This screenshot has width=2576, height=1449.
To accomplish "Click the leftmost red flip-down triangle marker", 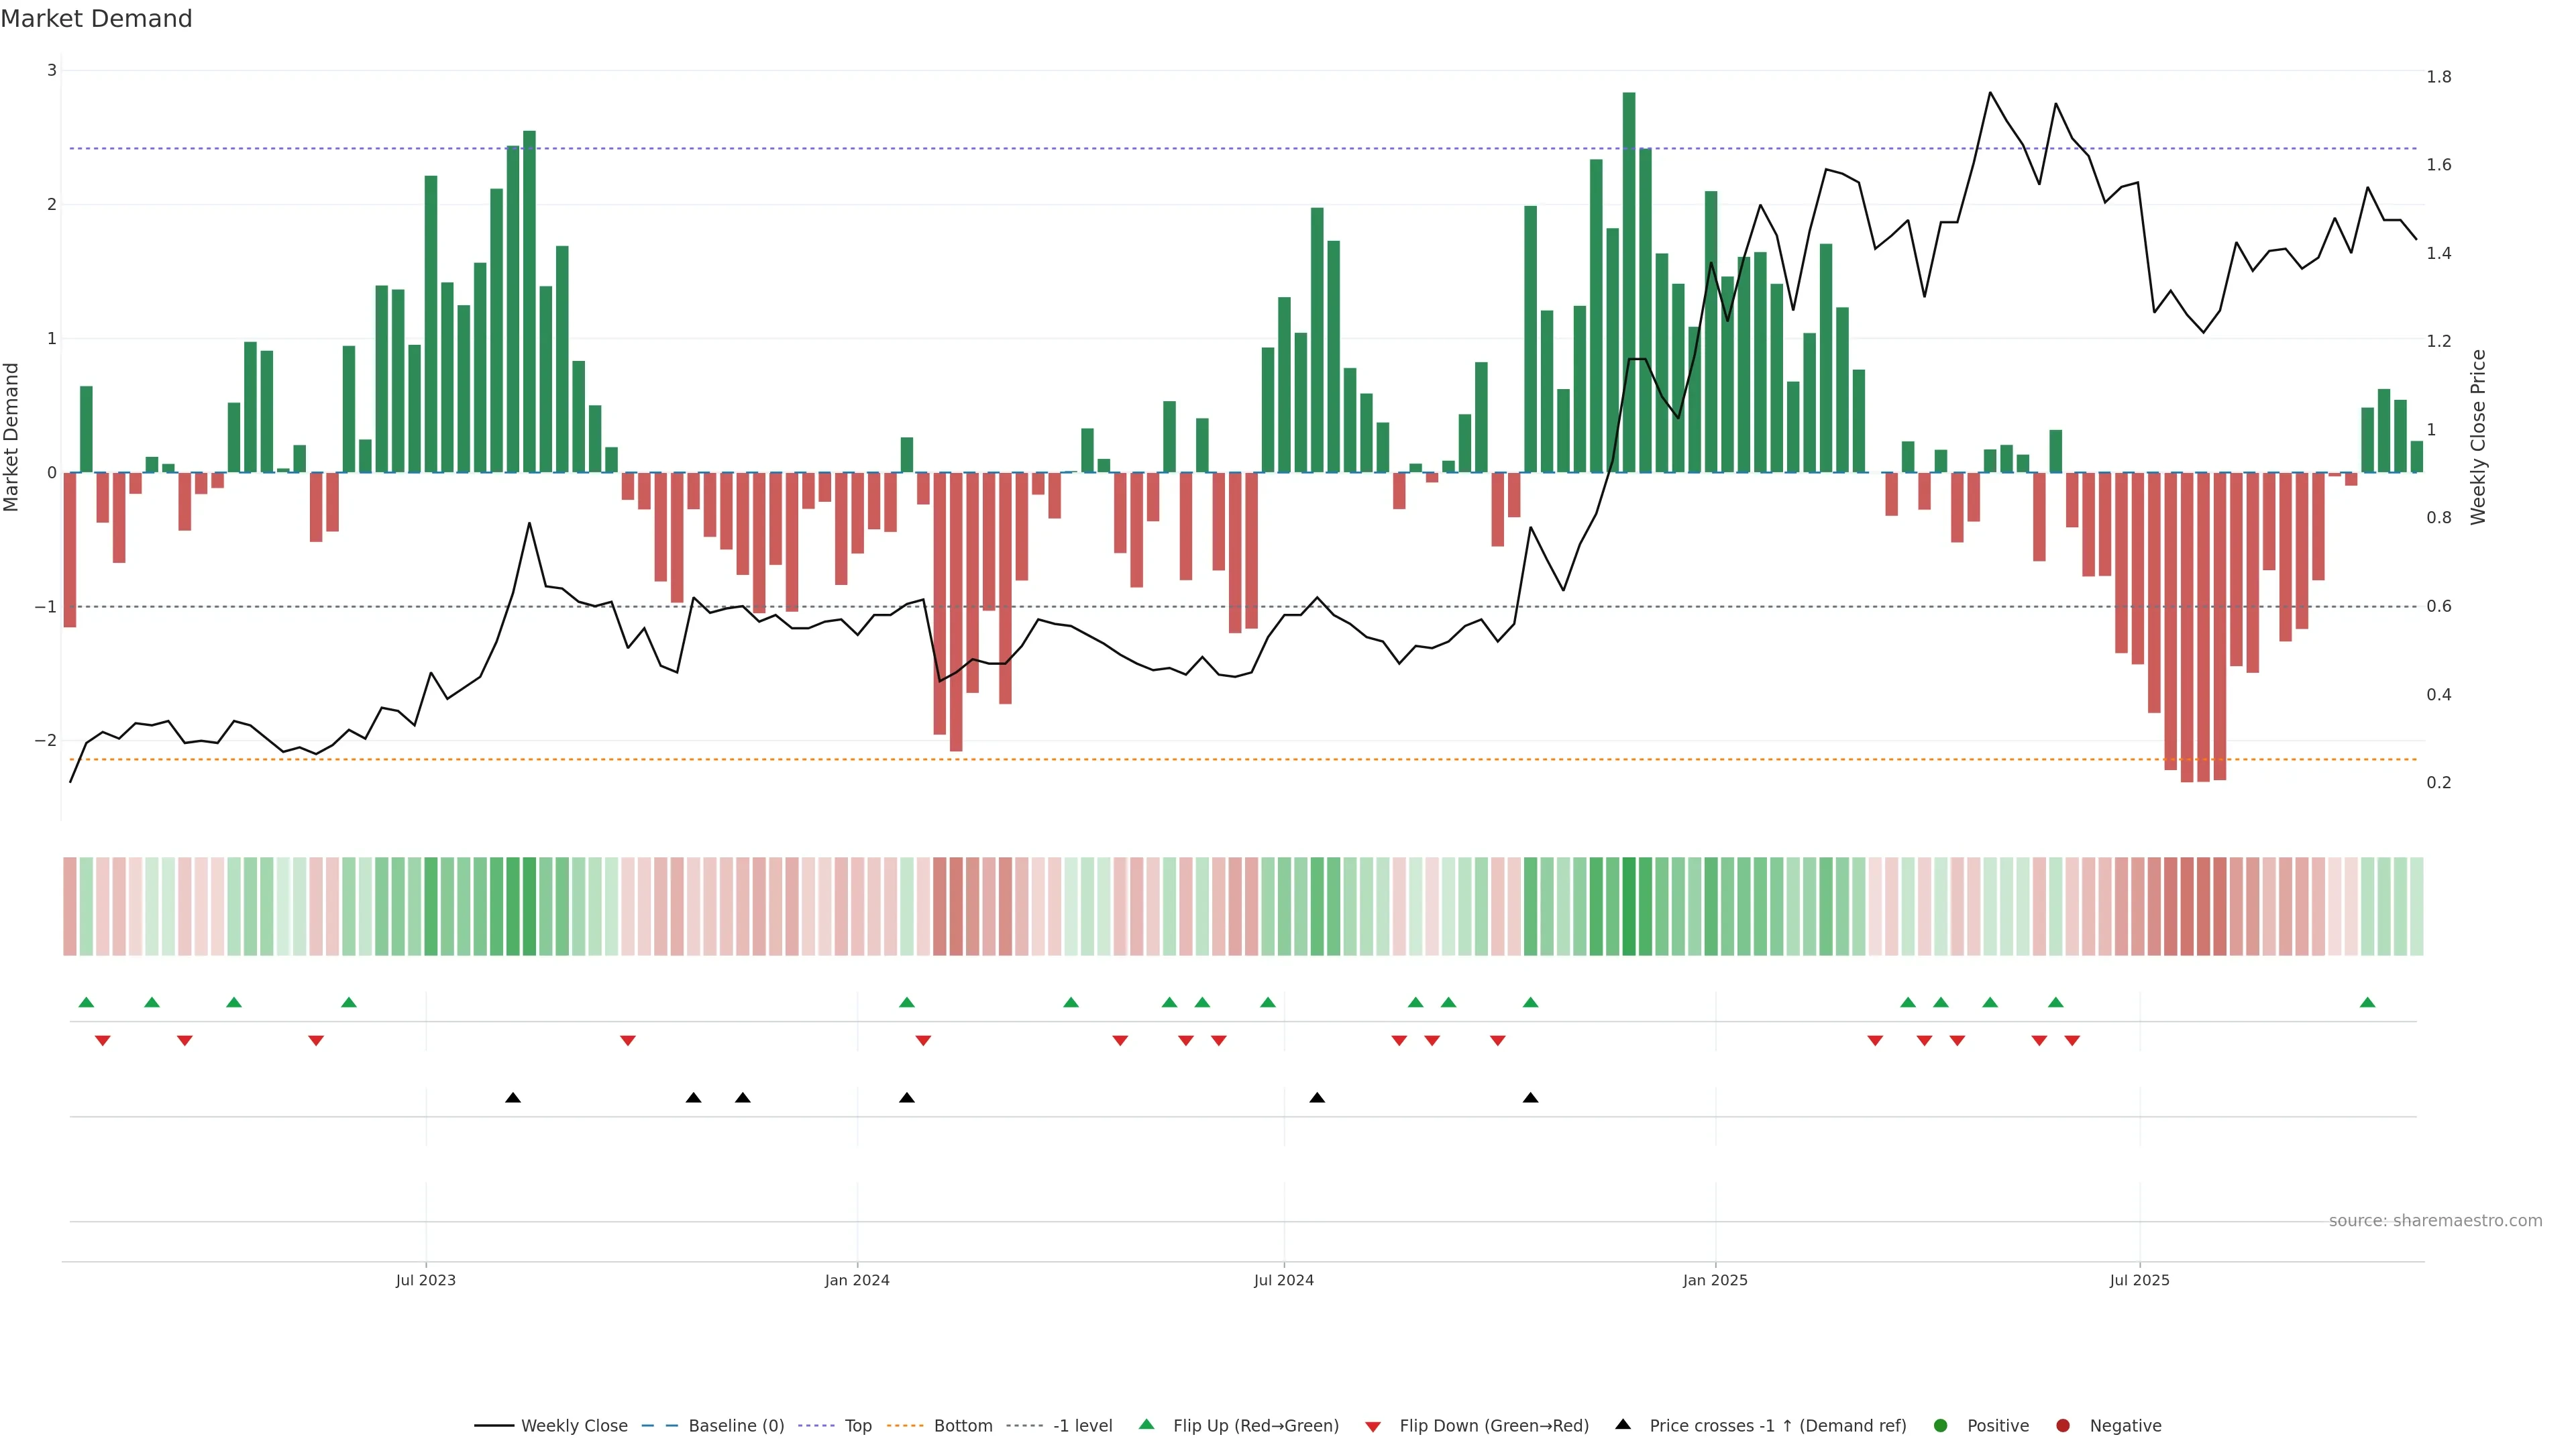I will pos(102,1041).
